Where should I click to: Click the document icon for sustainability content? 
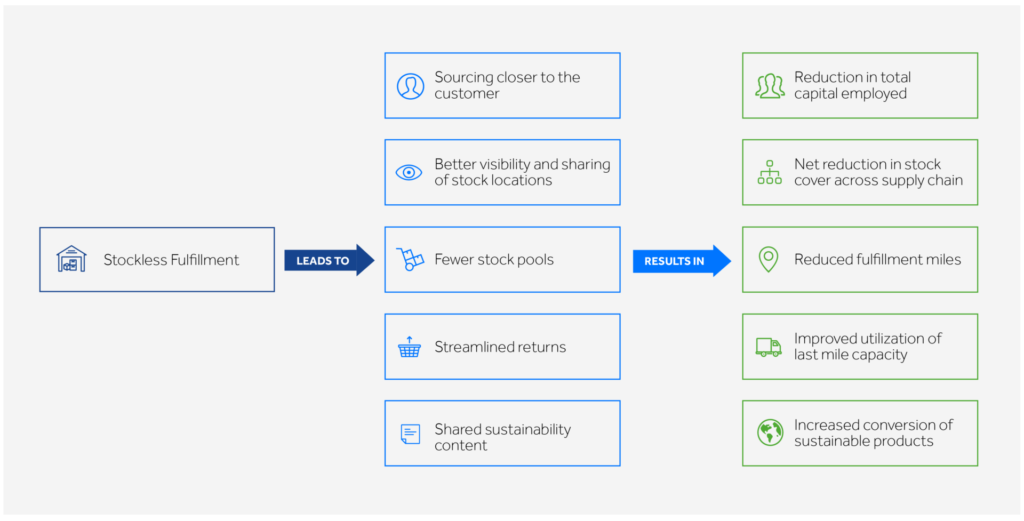pyautogui.click(x=410, y=434)
